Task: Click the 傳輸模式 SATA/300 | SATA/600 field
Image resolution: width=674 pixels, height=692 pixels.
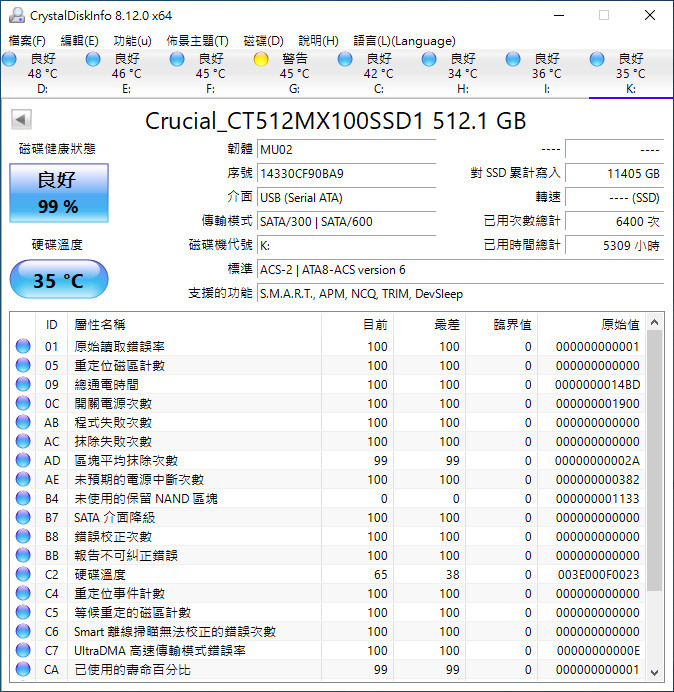Action: [x=346, y=221]
